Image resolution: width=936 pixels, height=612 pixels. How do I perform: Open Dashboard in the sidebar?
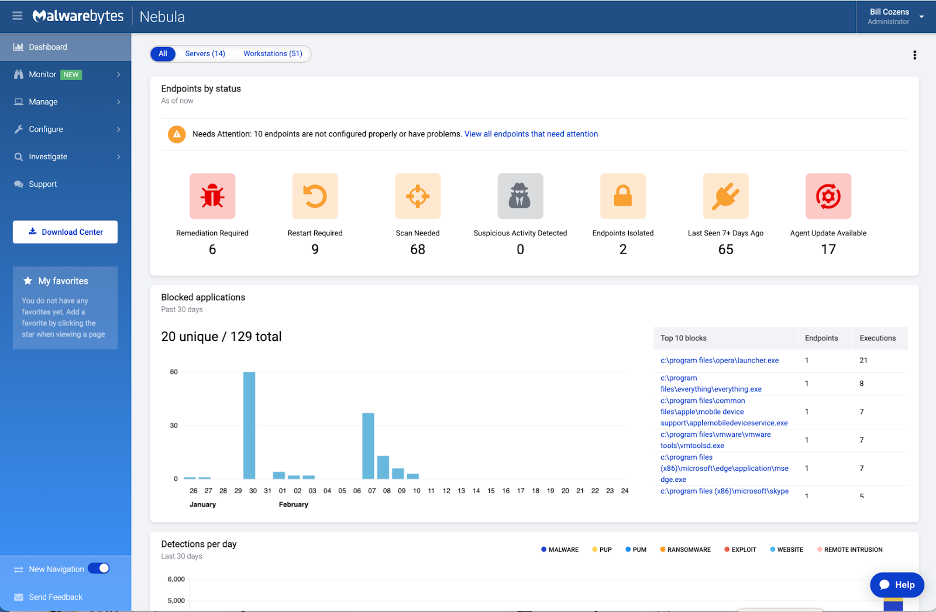point(65,47)
